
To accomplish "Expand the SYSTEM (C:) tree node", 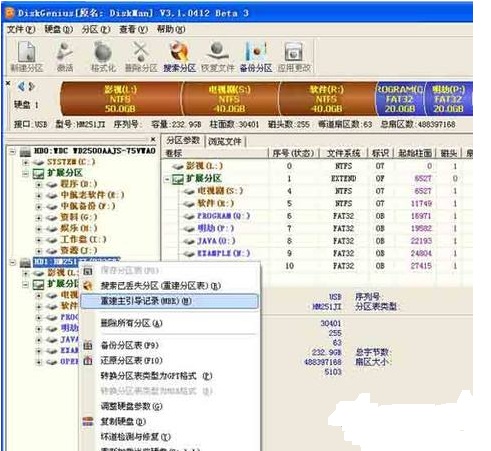I will 25,163.
